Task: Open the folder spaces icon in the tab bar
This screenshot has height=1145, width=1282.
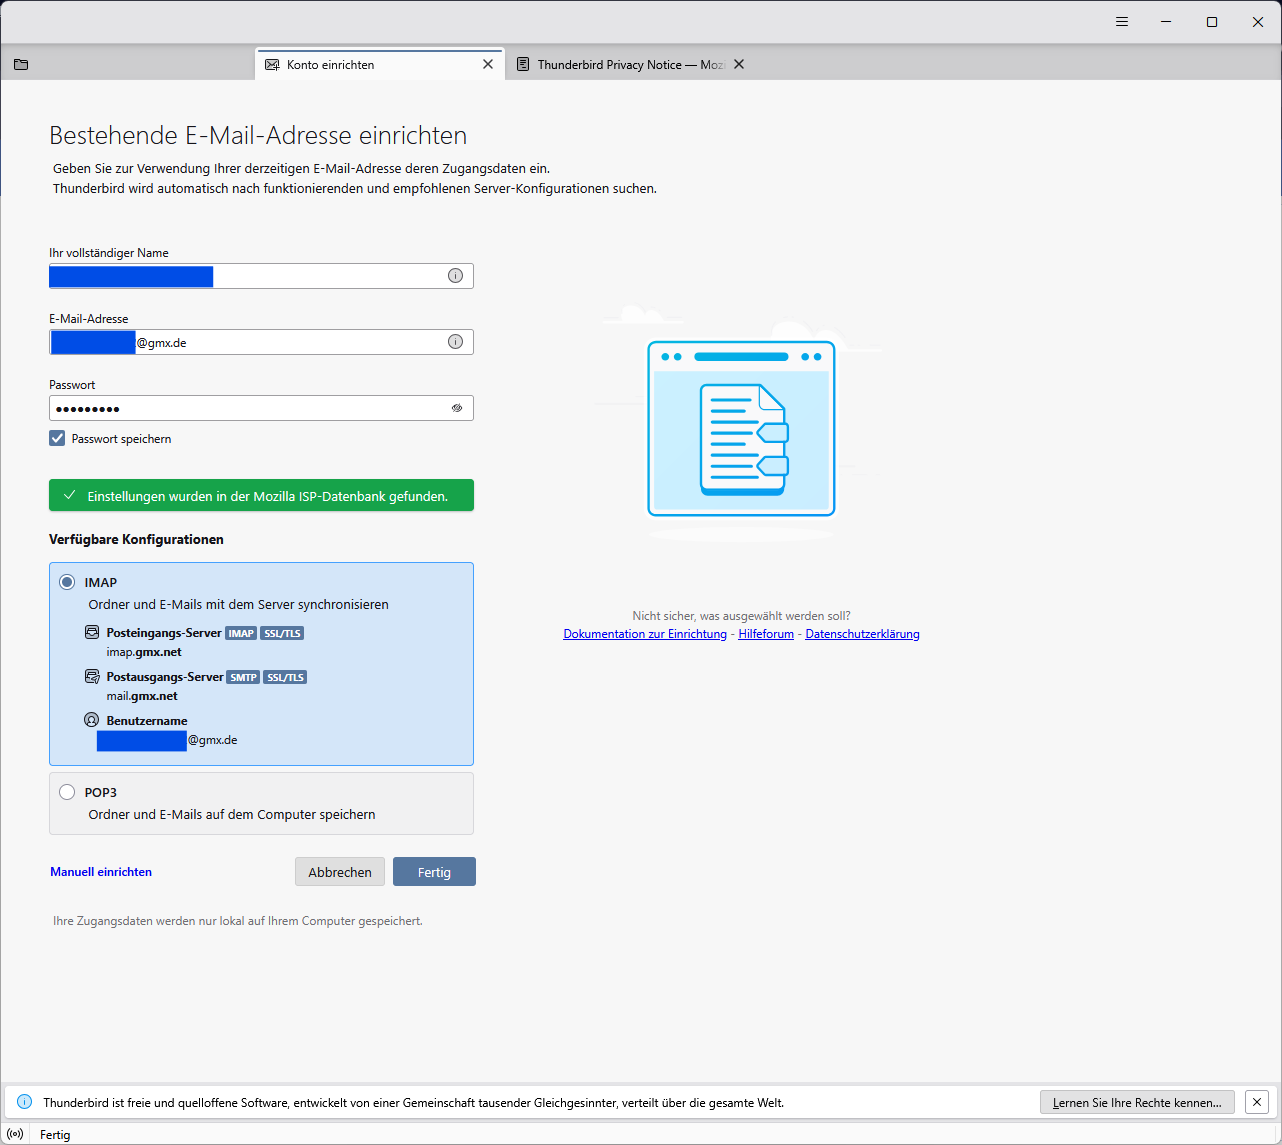Action: point(21,65)
